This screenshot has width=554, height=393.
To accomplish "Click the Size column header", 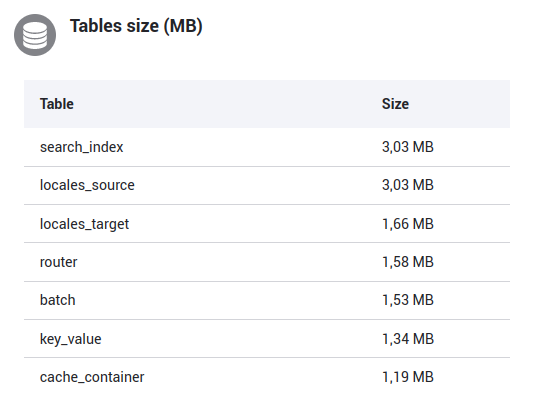I will click(395, 104).
